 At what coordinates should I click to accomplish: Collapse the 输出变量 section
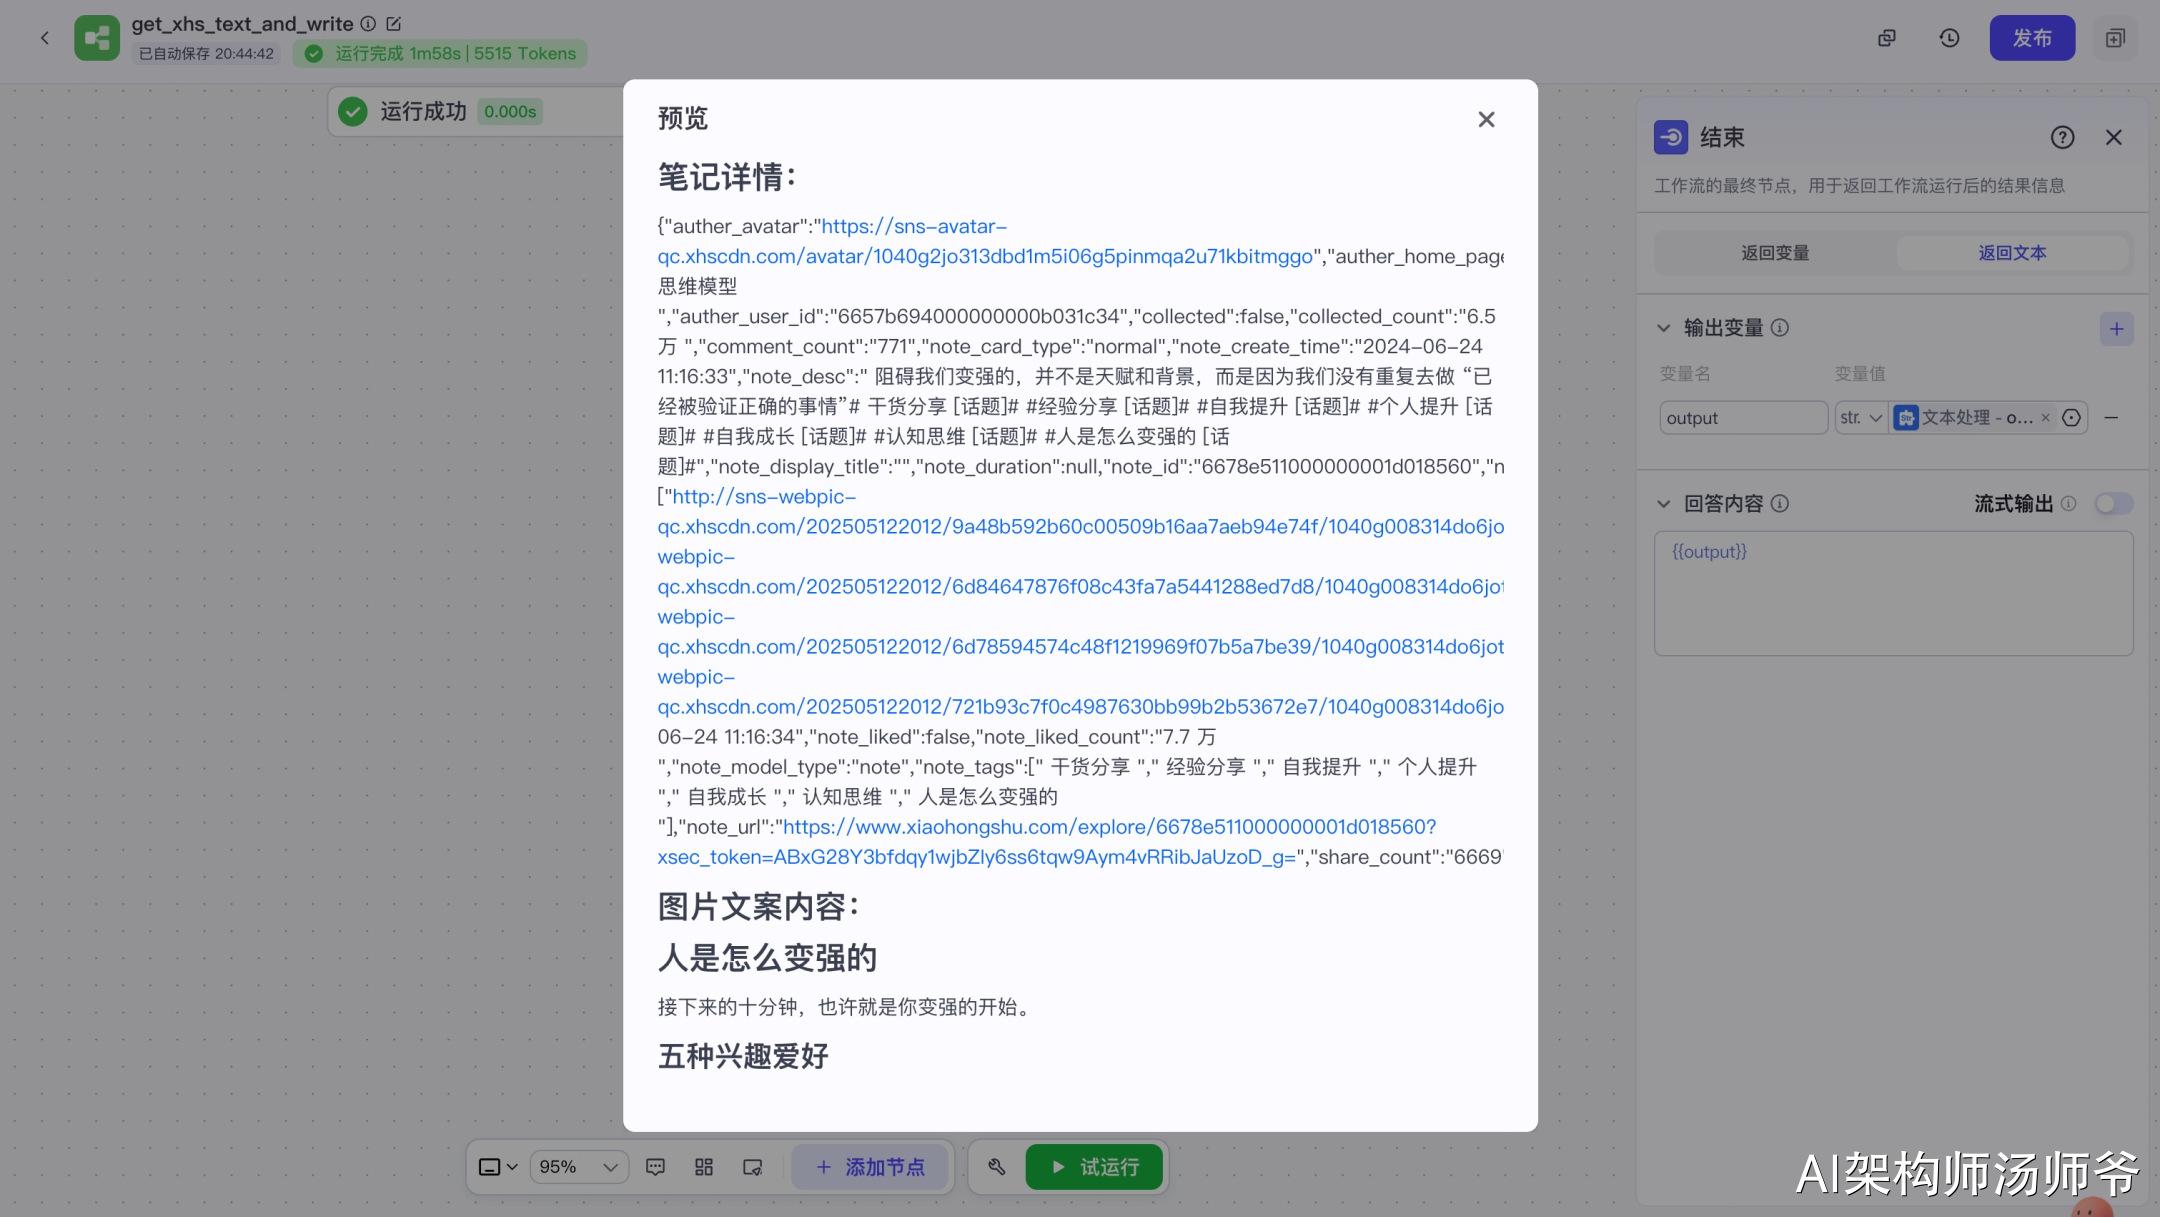[x=1664, y=328]
